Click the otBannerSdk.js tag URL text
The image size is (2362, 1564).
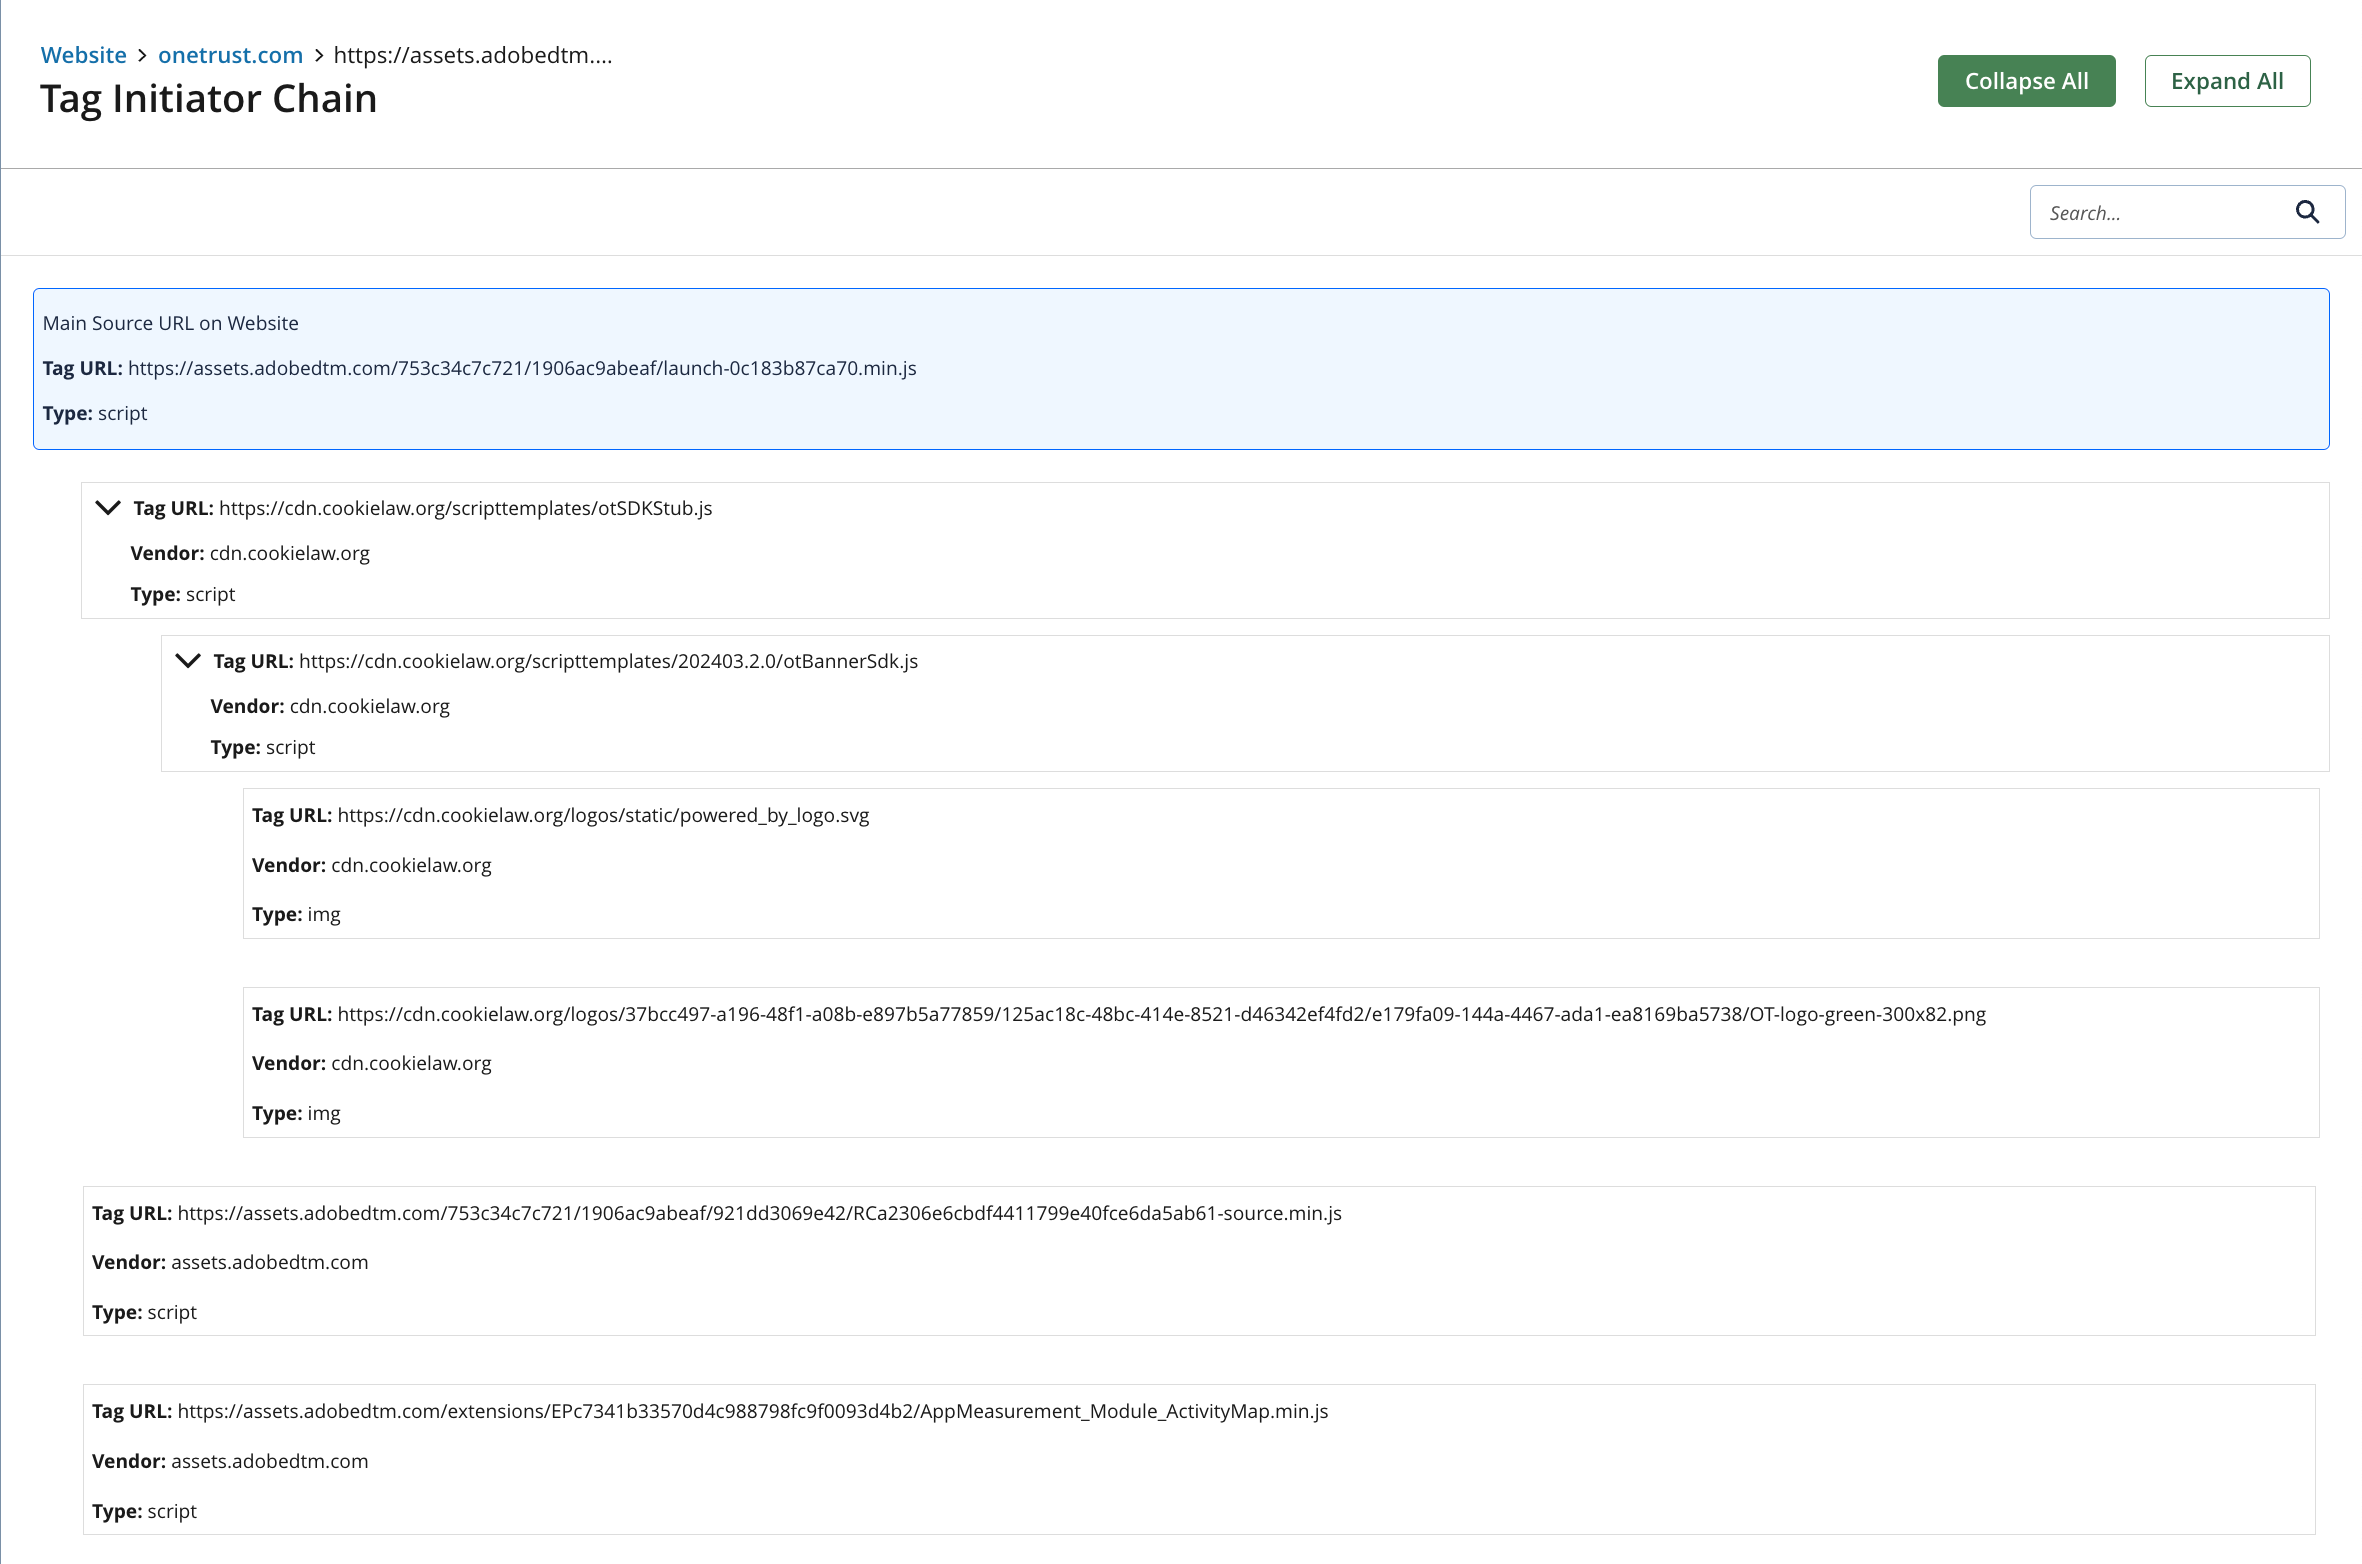608,661
